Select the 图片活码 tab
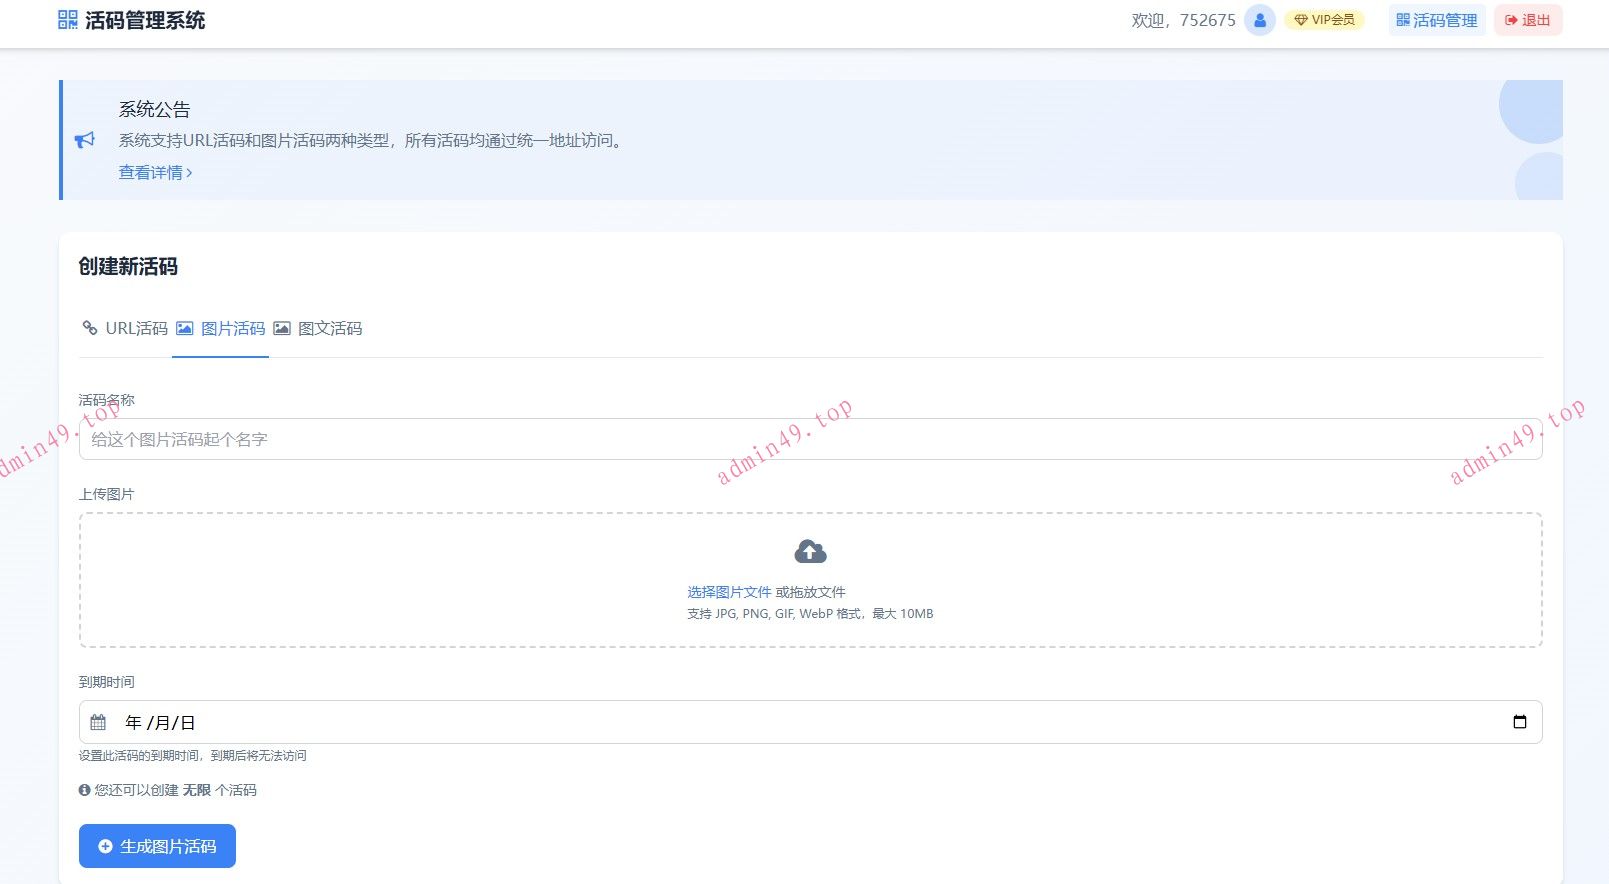This screenshot has height=884, width=1609. click(x=221, y=328)
